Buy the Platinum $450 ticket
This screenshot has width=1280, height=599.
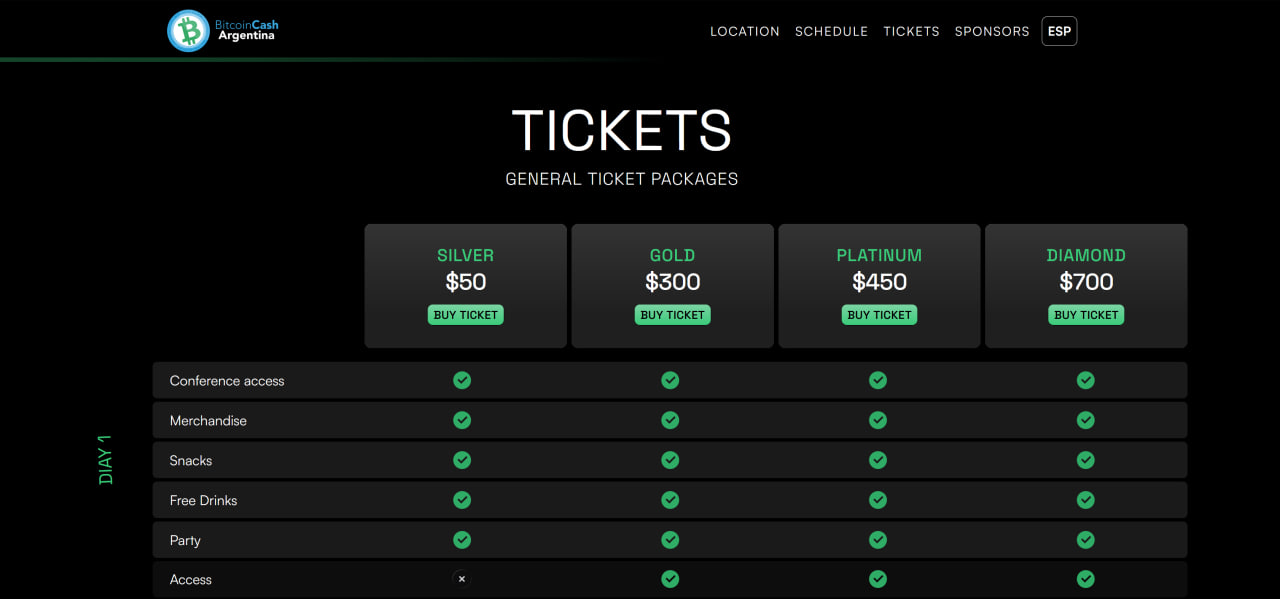(880, 315)
